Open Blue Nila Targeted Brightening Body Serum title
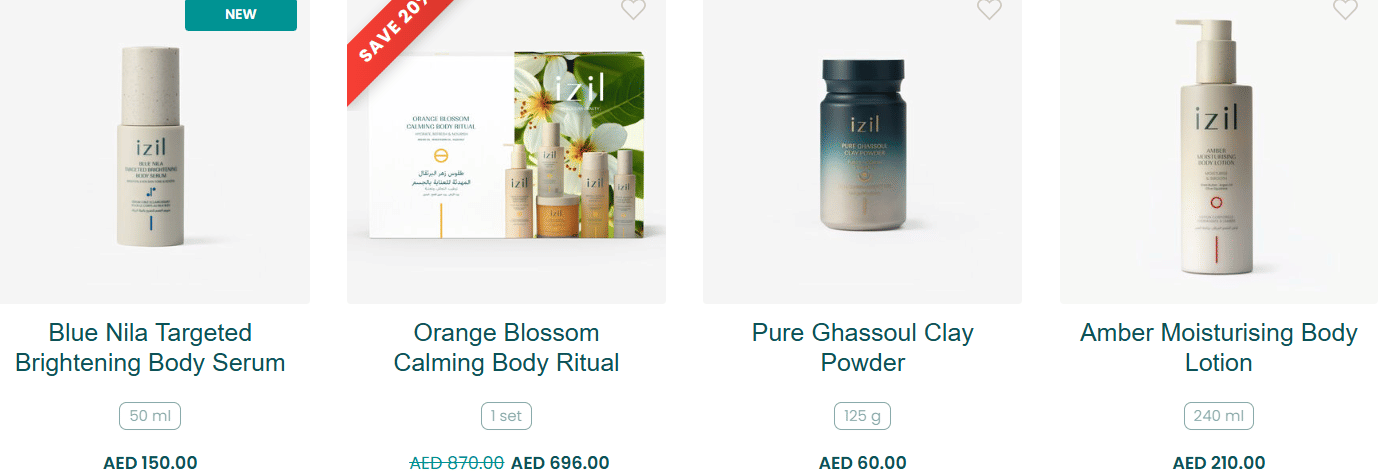Image resolution: width=1379 pixels, height=473 pixels. click(150, 348)
